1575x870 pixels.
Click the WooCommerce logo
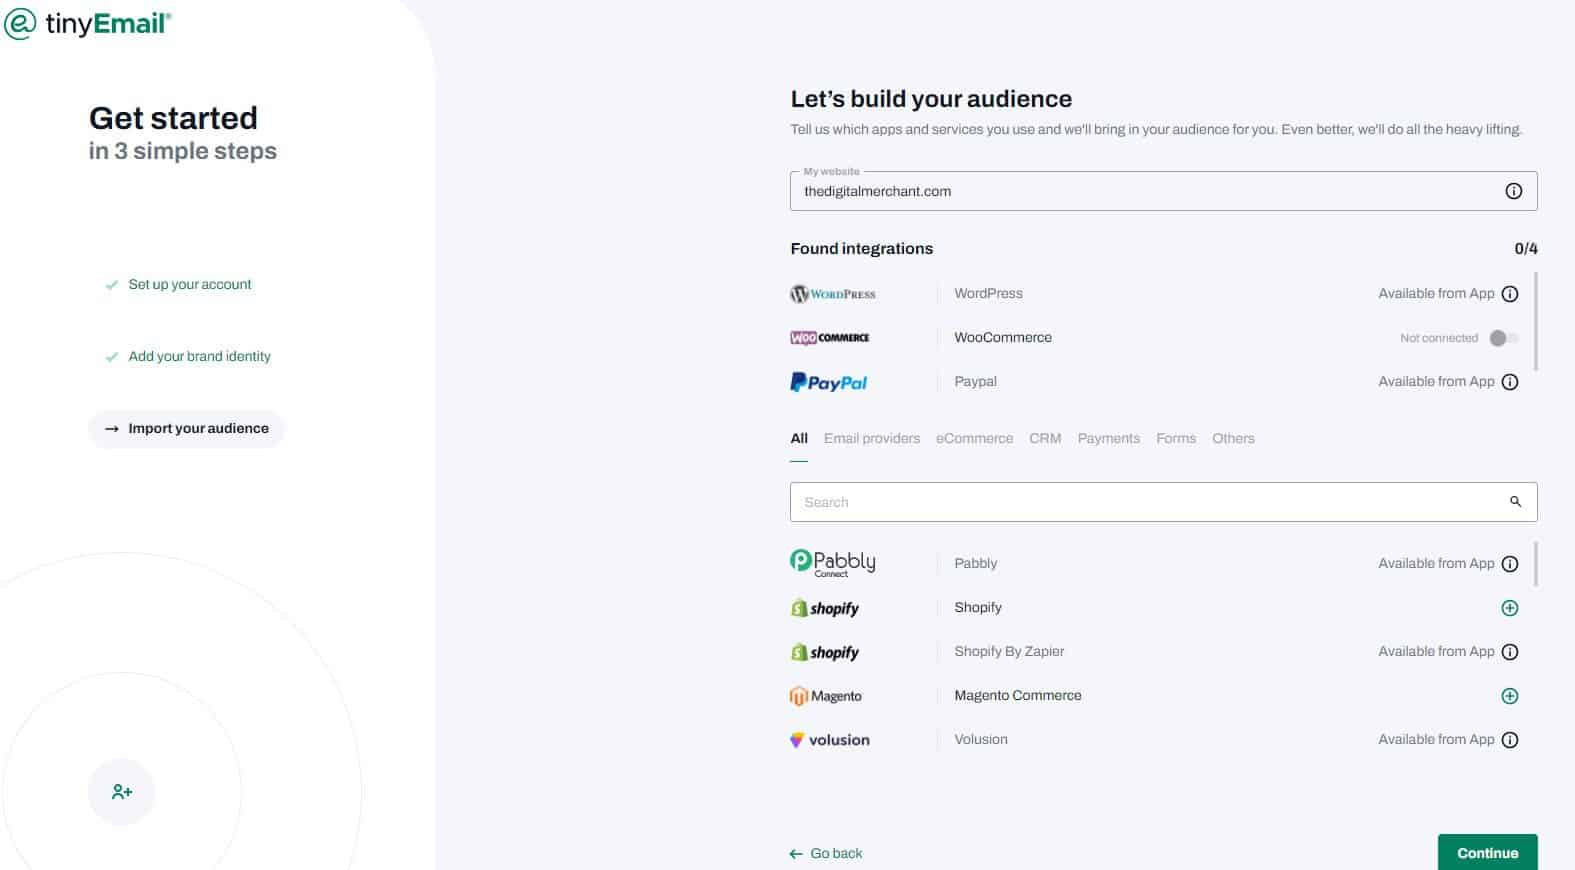(830, 338)
